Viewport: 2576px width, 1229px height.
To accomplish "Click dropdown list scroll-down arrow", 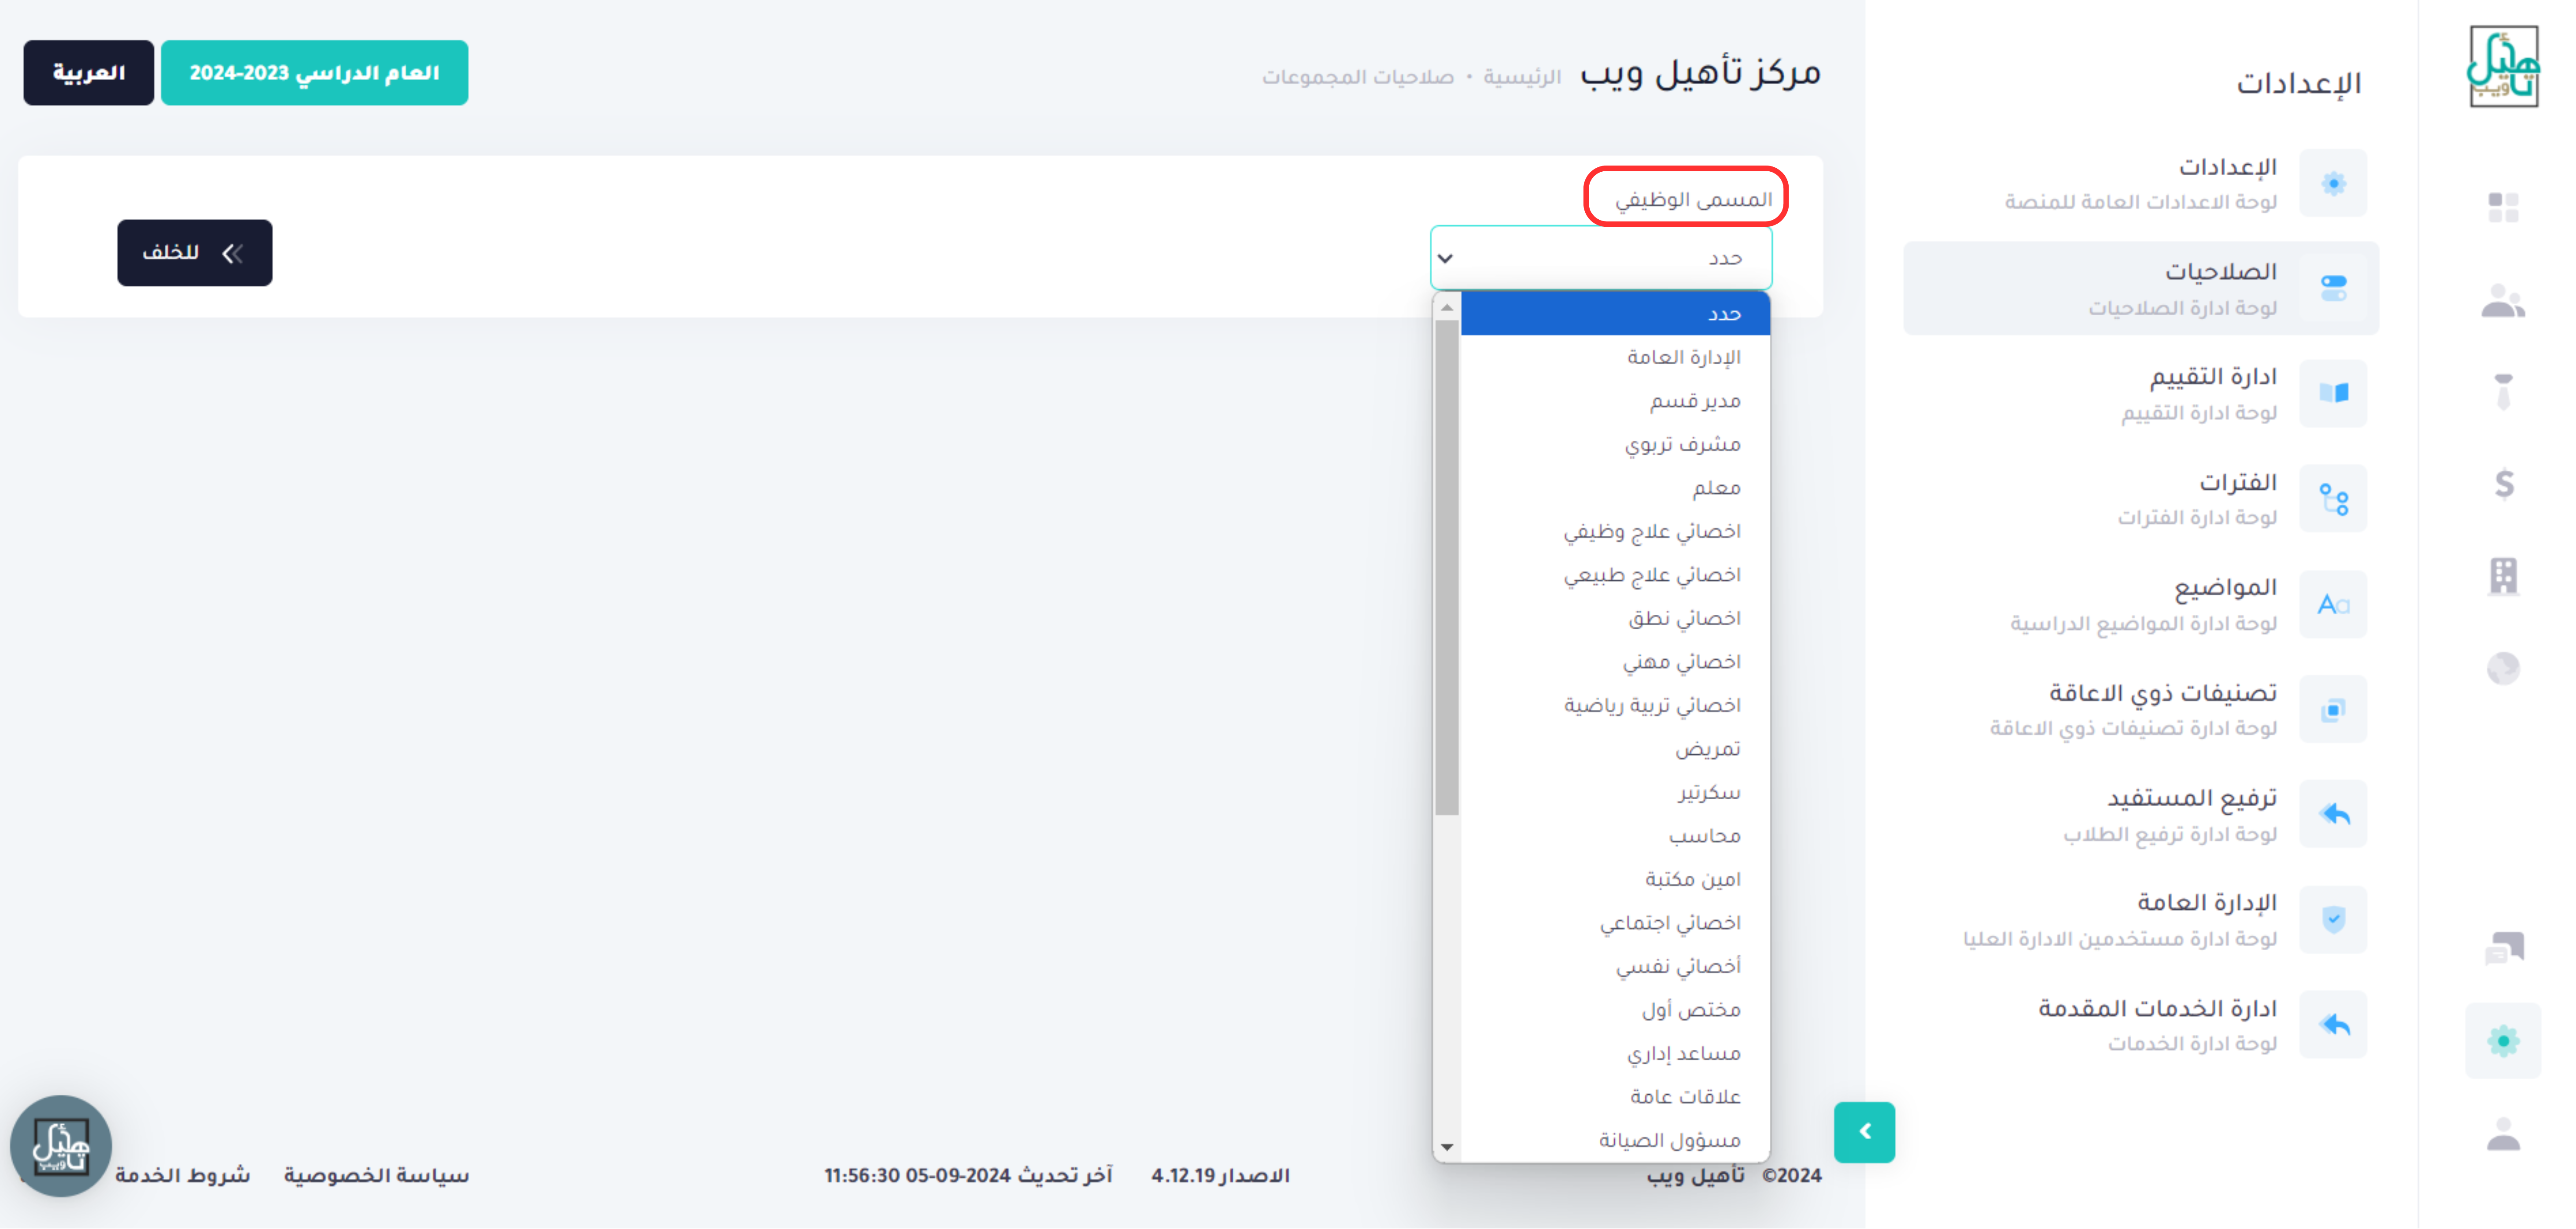I will tap(1446, 1147).
